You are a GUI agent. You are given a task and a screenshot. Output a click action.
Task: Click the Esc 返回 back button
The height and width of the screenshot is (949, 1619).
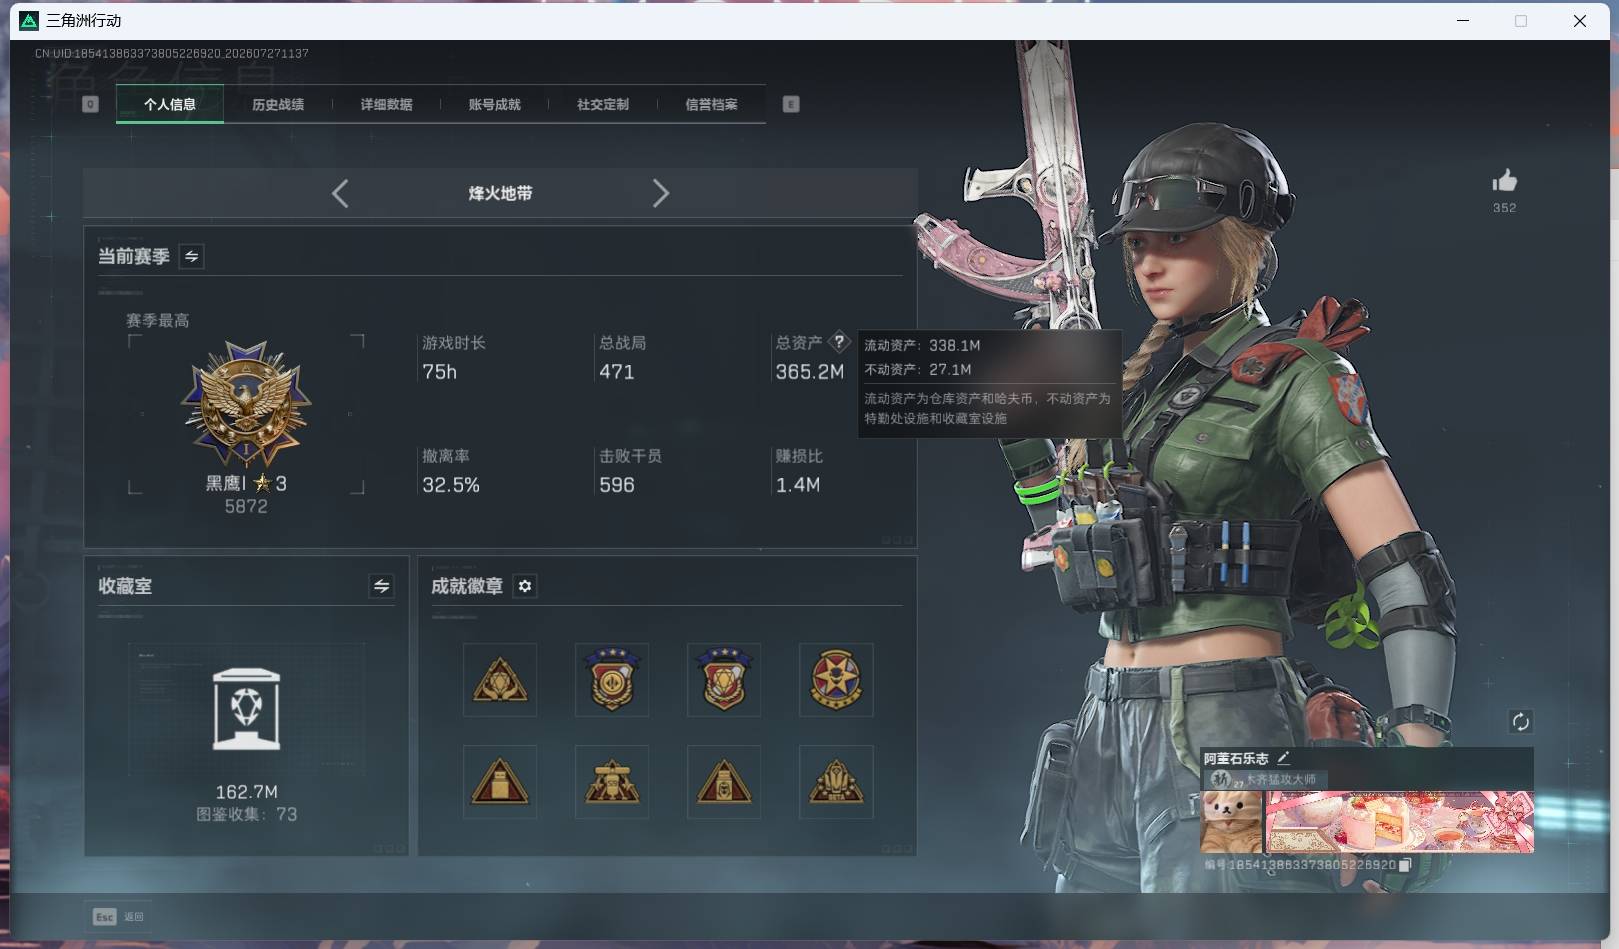tap(119, 916)
